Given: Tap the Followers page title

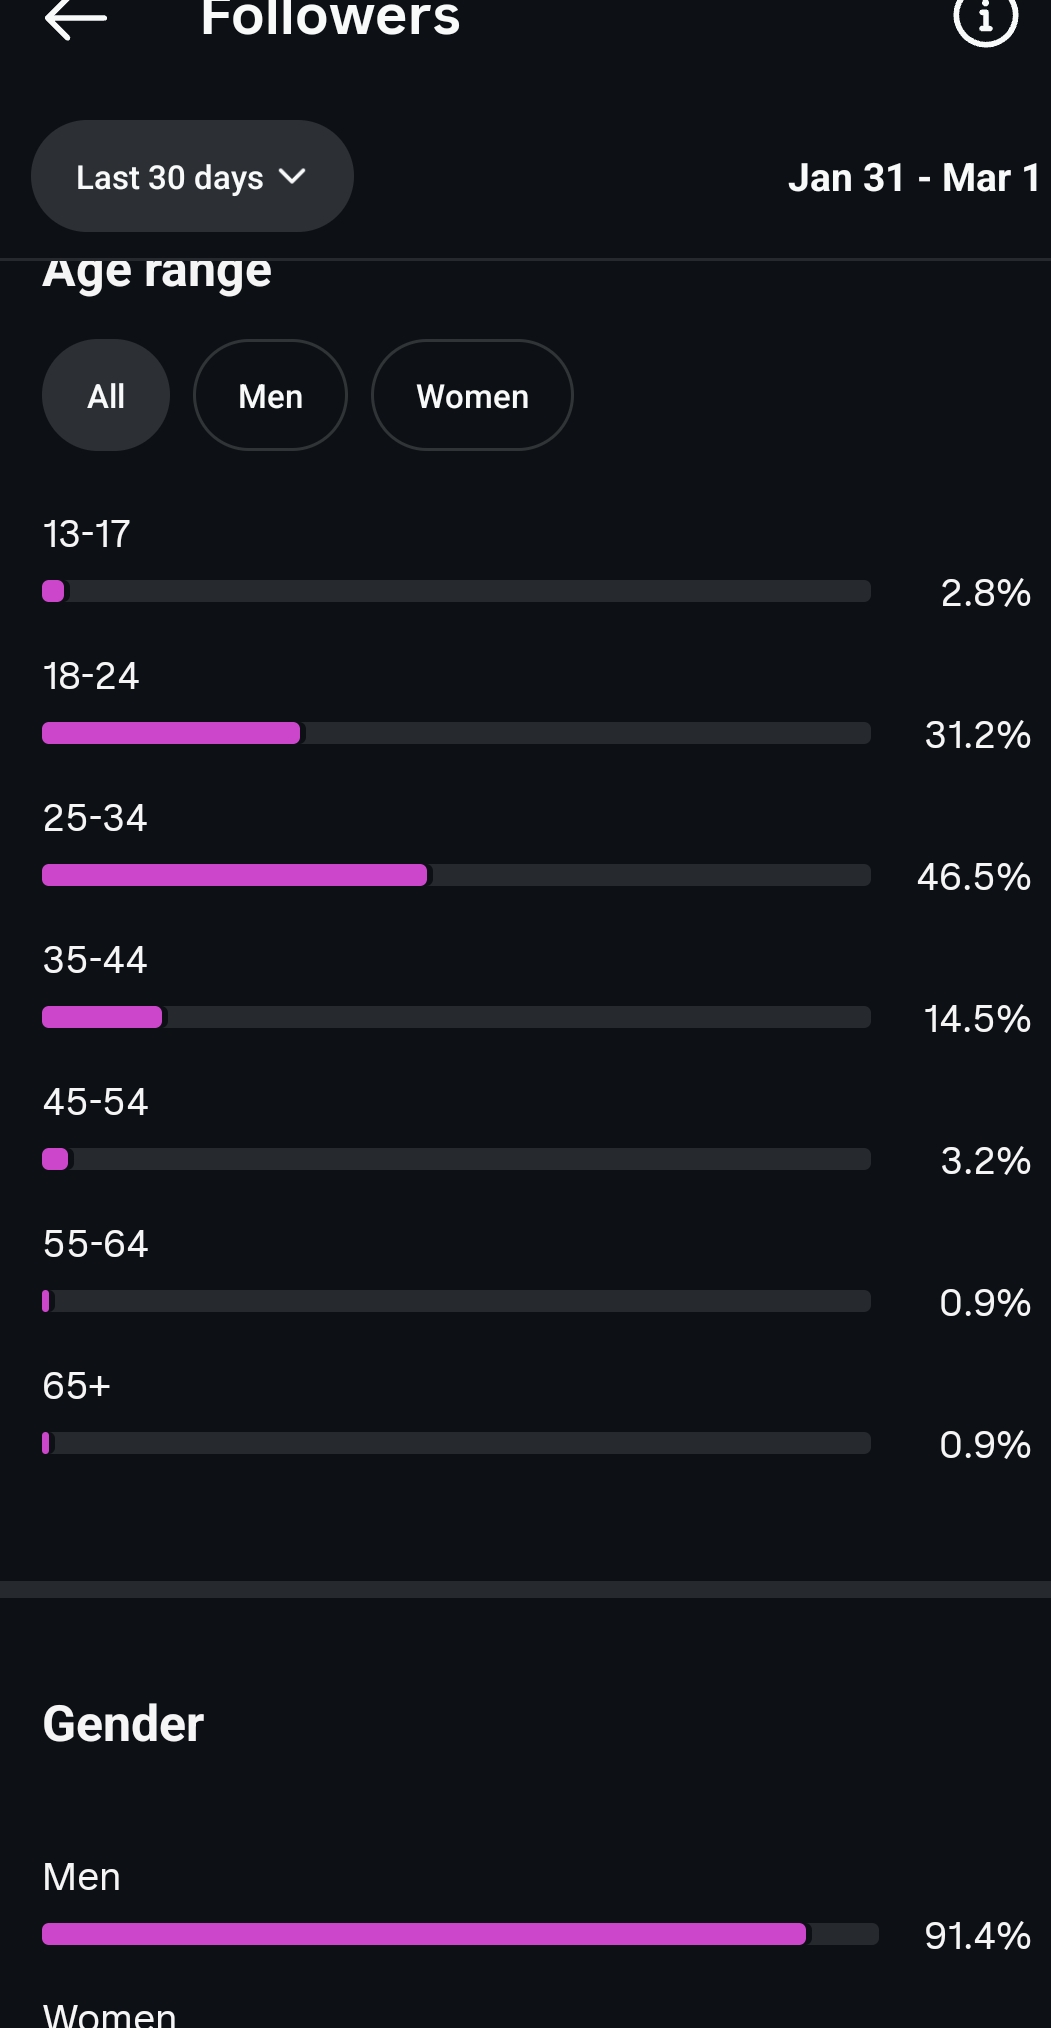Looking at the screenshot, I should pos(330,18).
